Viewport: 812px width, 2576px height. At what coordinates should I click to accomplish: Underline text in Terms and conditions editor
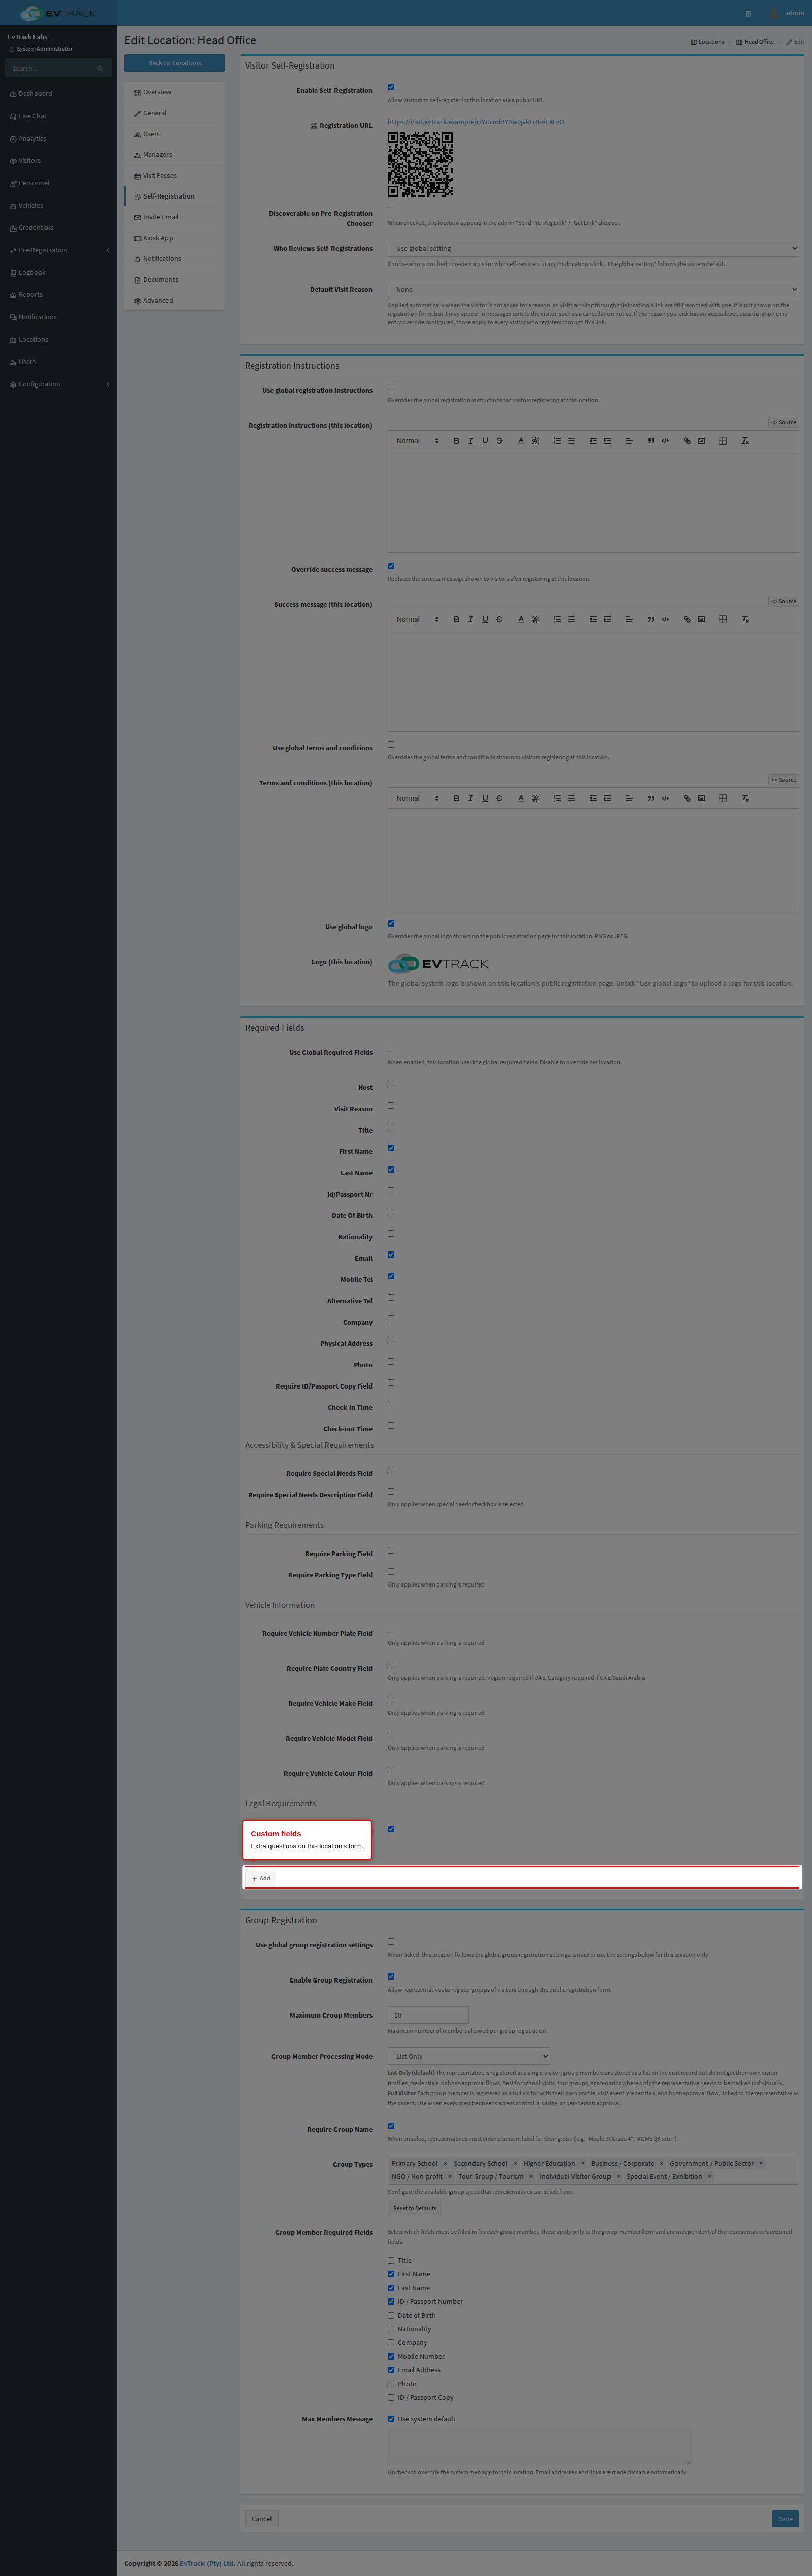pos(485,798)
